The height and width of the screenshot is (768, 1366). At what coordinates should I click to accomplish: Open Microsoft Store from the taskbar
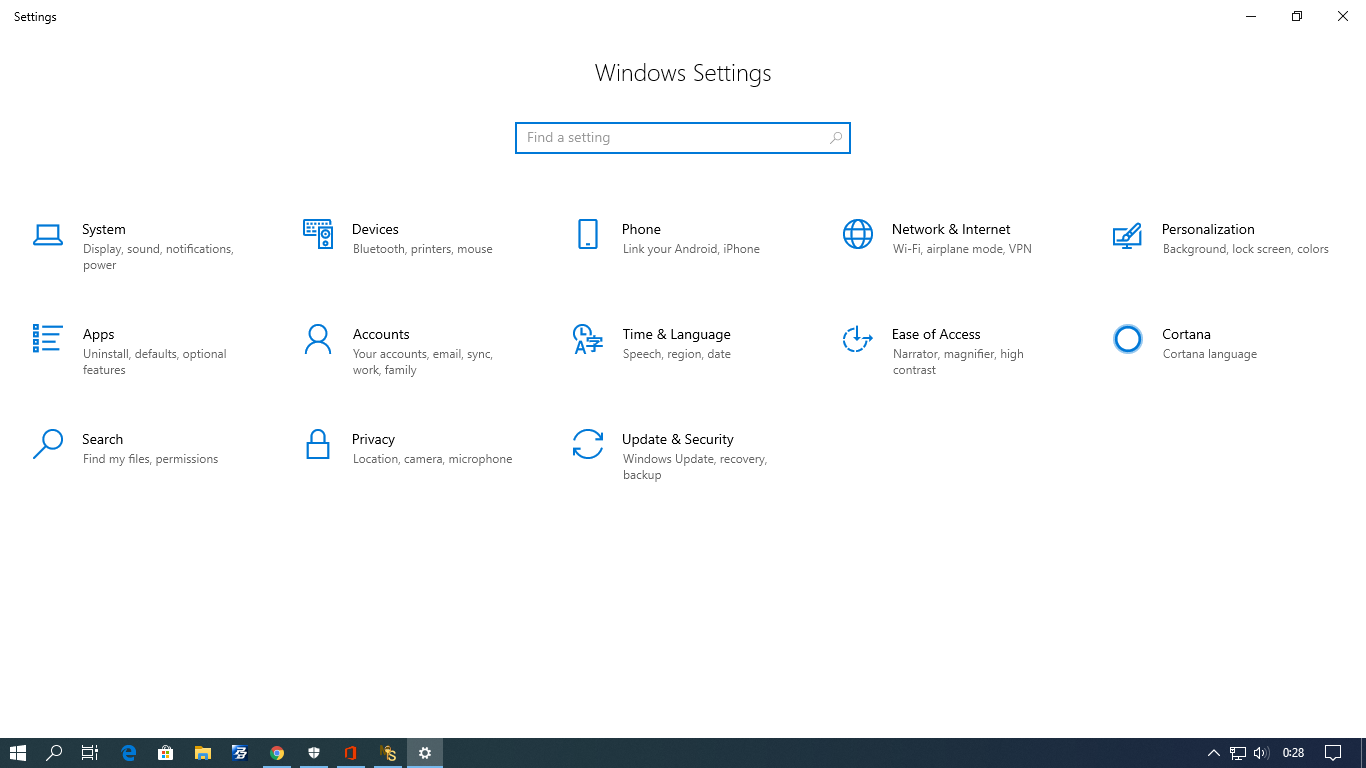166,753
